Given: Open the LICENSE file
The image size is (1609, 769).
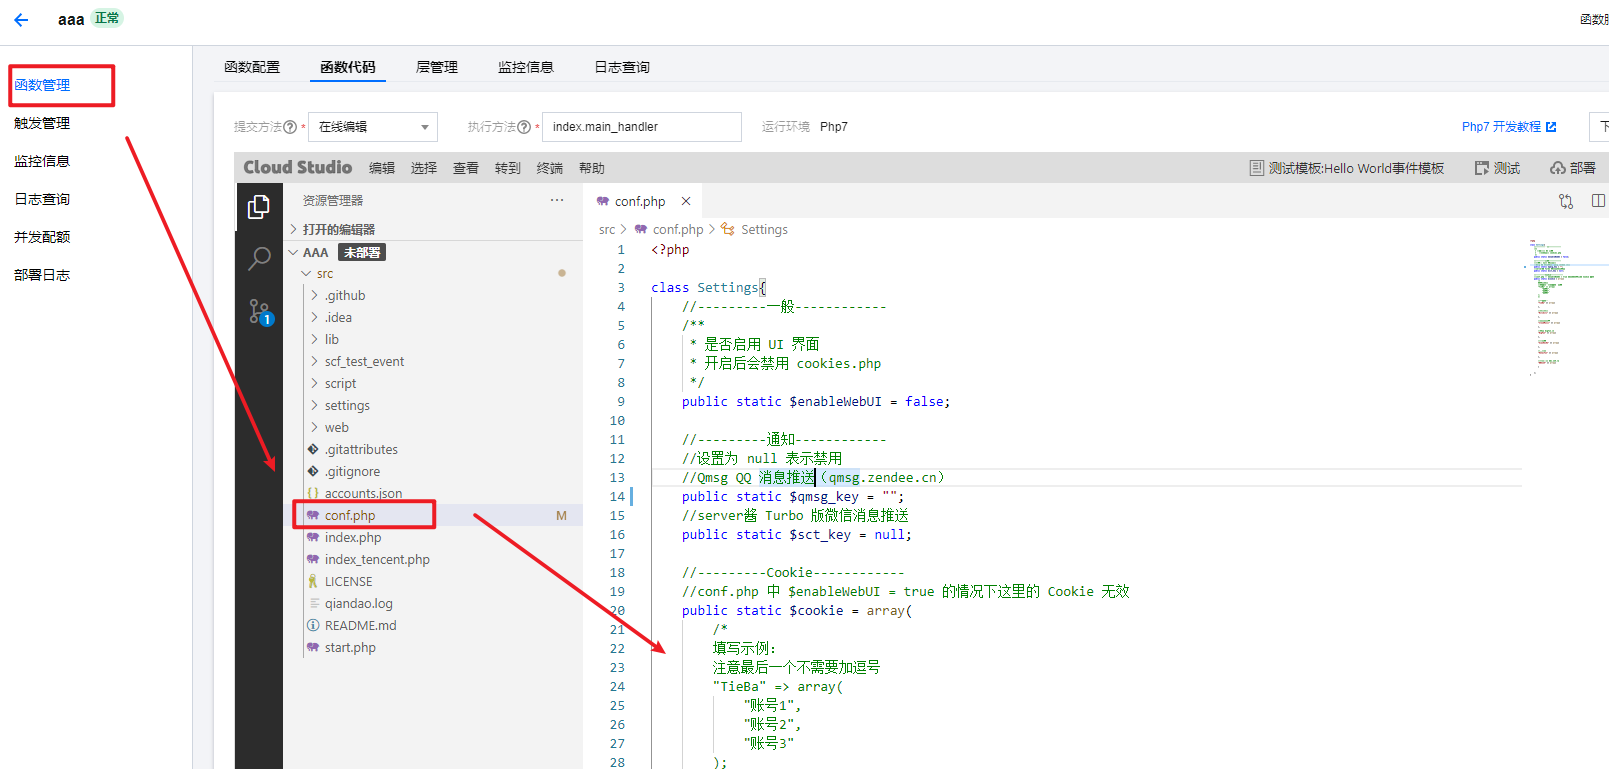Looking at the screenshot, I should [x=433, y=581].
